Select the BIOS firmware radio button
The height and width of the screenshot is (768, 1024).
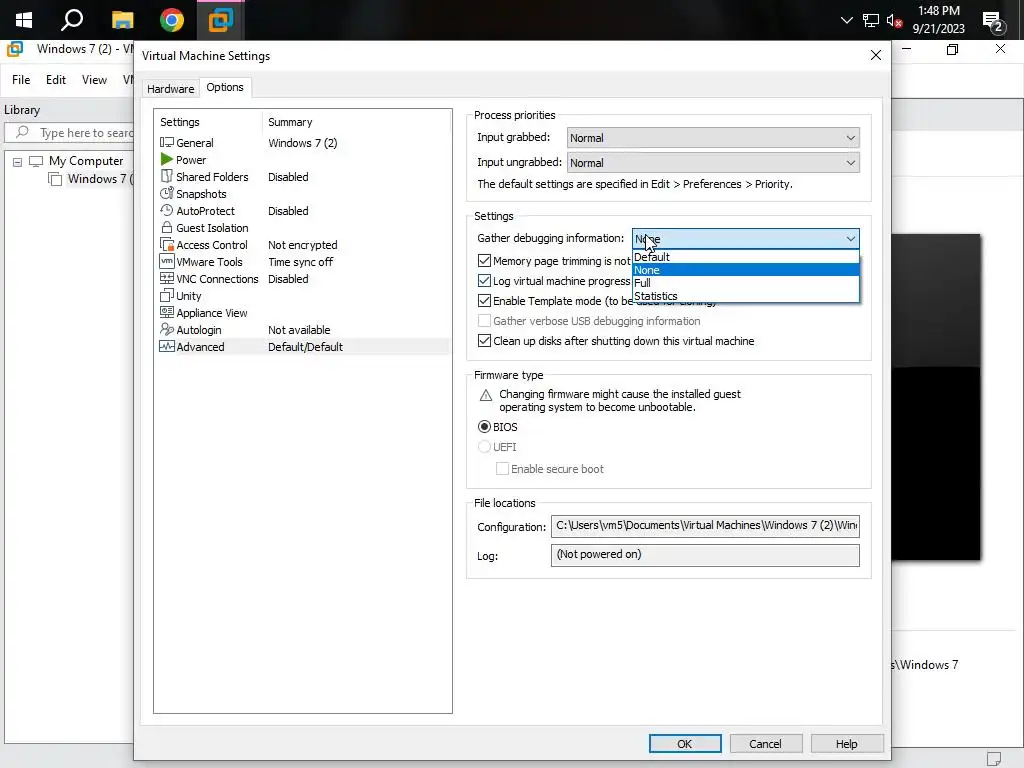(x=484, y=426)
